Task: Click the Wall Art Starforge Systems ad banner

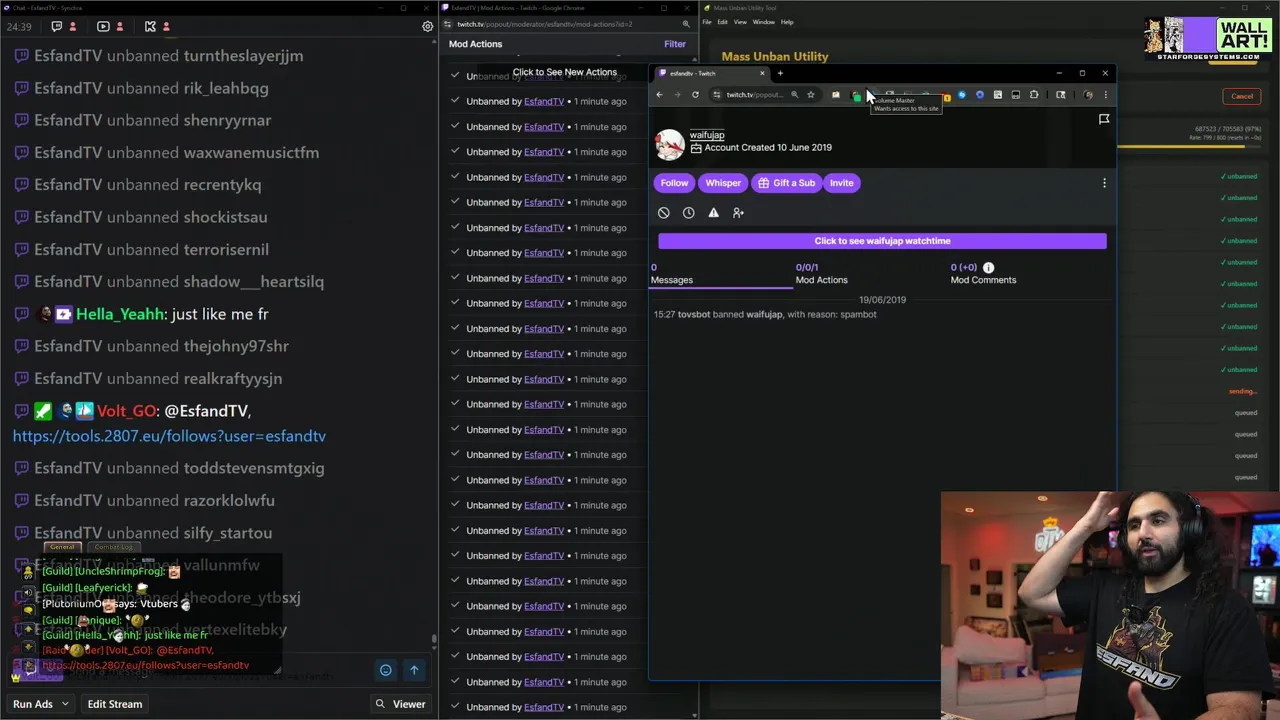Action: [x=1208, y=39]
